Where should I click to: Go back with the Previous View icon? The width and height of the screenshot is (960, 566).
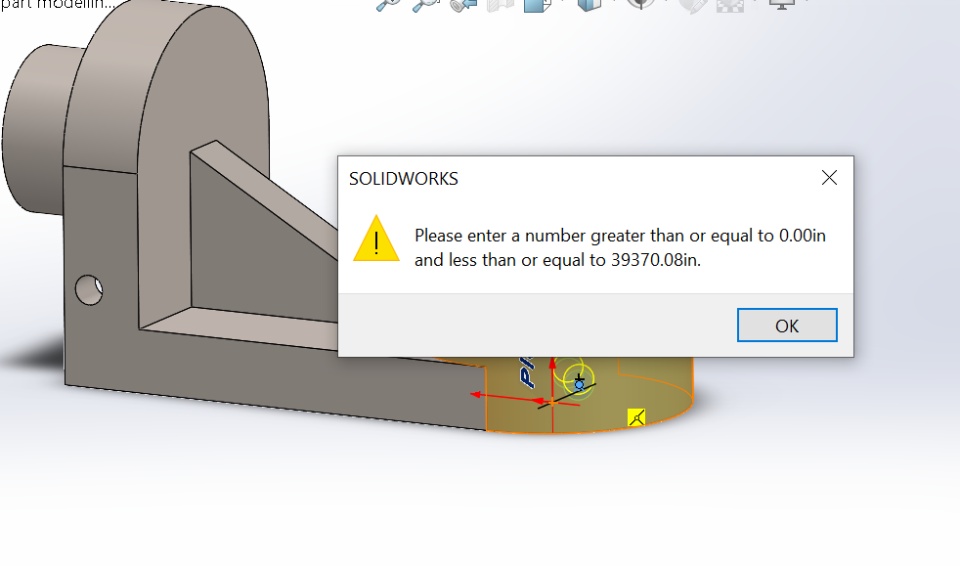[463, 5]
